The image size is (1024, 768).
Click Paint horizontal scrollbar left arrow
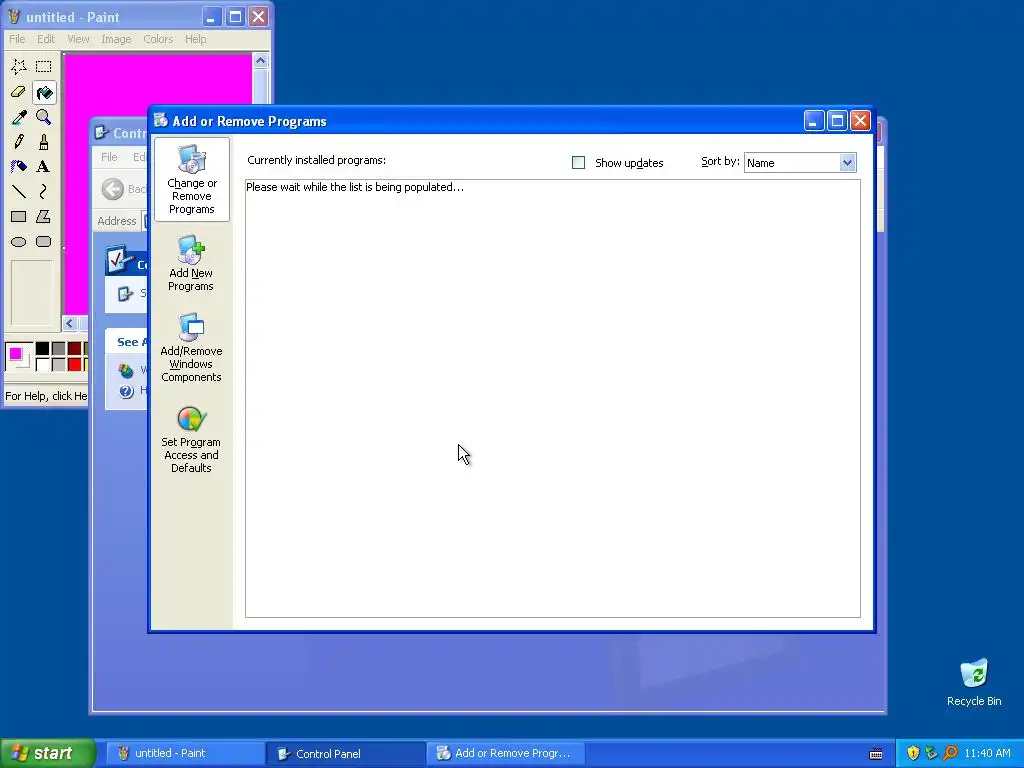pyautogui.click(x=70, y=323)
